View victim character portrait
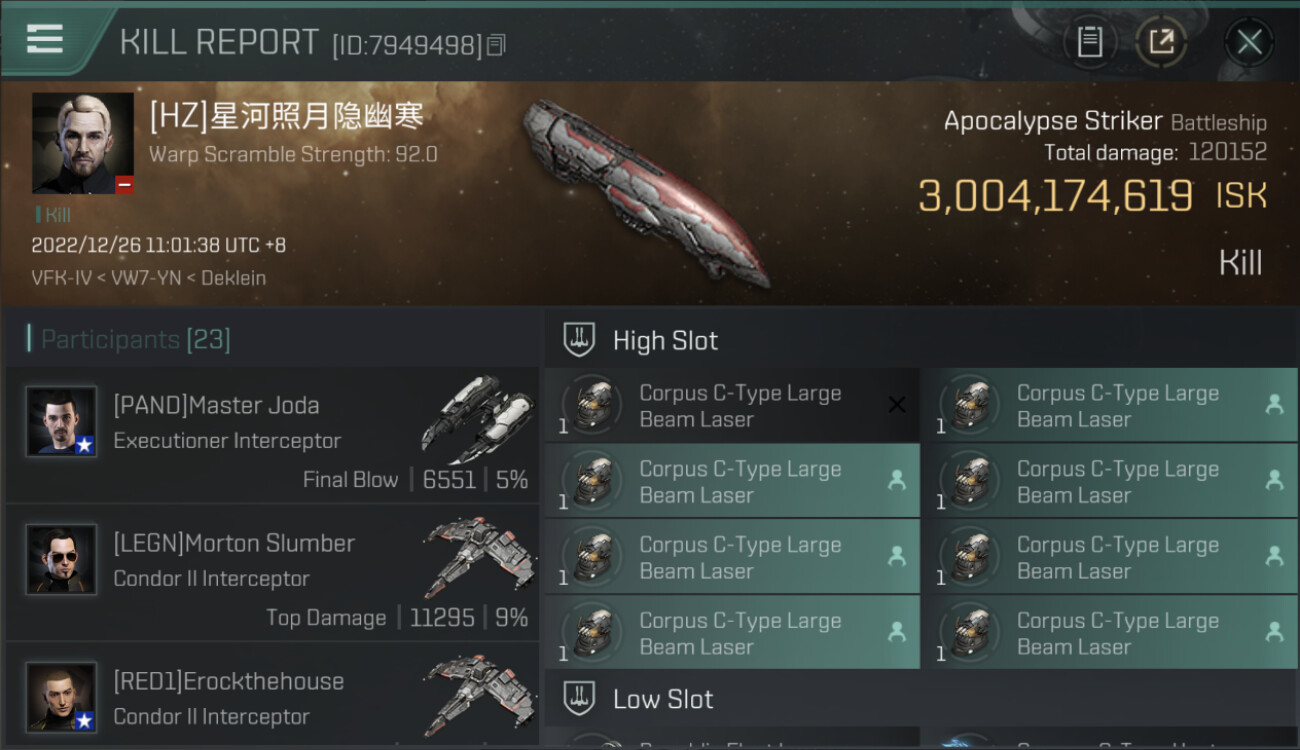1300x750 pixels. point(83,143)
